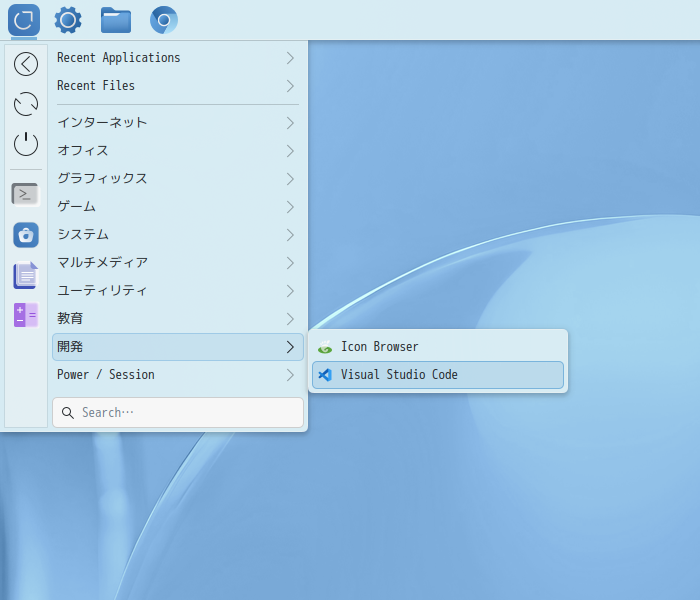The width and height of the screenshot is (700, 600).
Task: Expand chevron next to ユーティリティ
Action: pyautogui.click(x=290, y=291)
